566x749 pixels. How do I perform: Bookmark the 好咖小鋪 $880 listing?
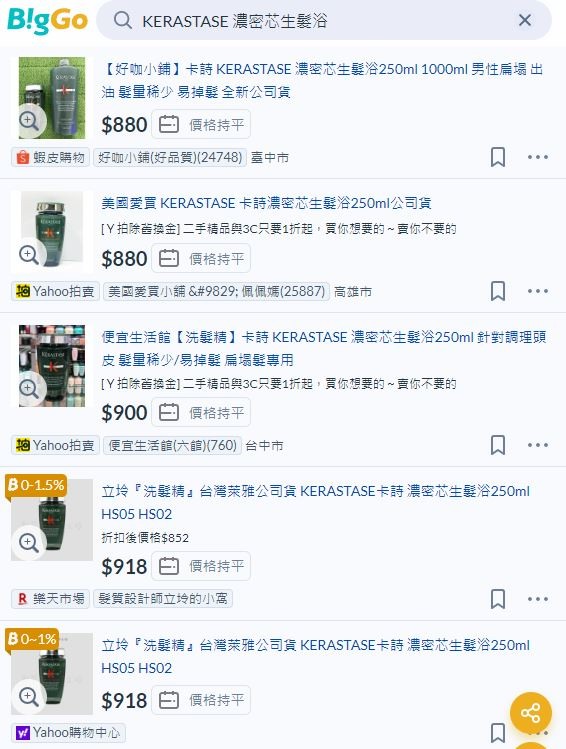pos(498,157)
